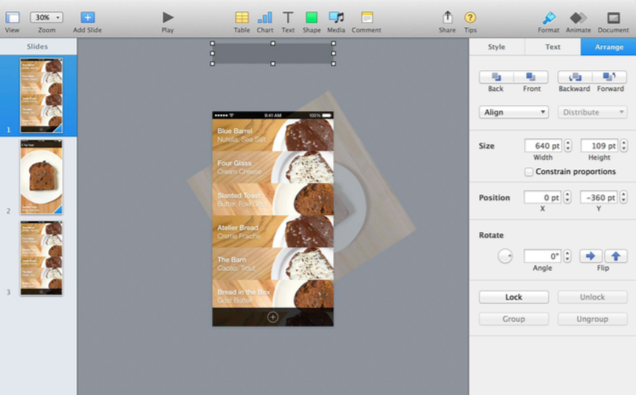
Task: Adjust the Width stepper arrows
Action: [x=568, y=146]
